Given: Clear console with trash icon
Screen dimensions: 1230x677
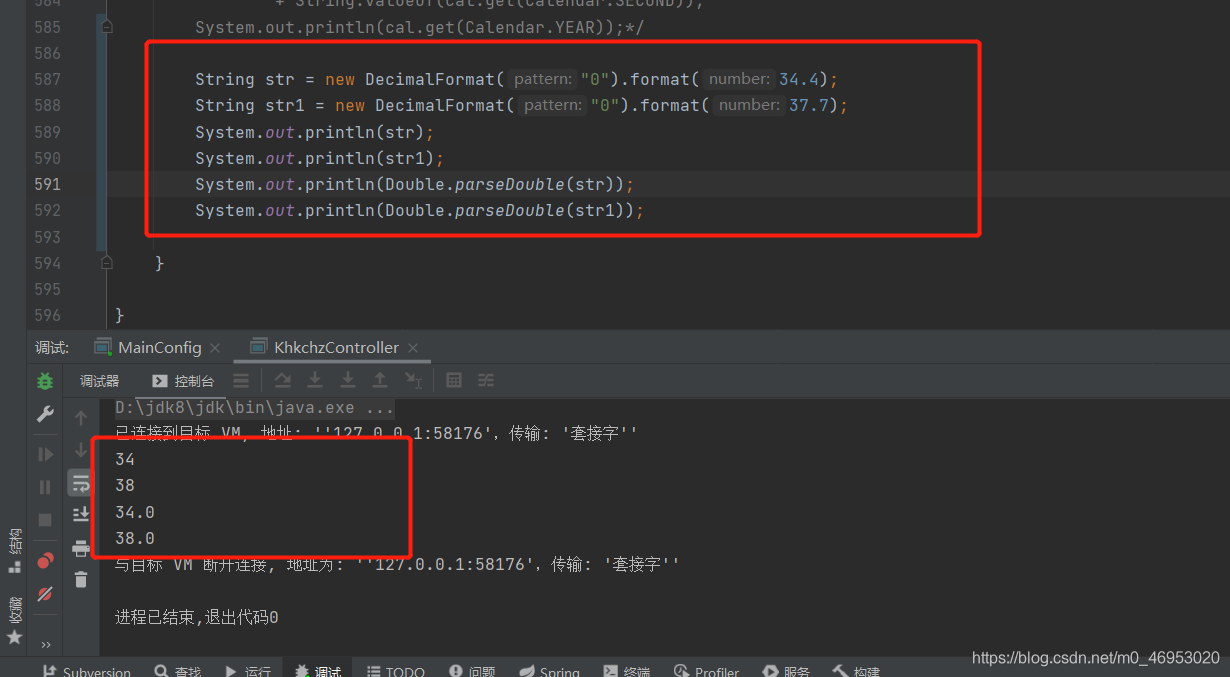Looking at the screenshot, I should point(81,579).
